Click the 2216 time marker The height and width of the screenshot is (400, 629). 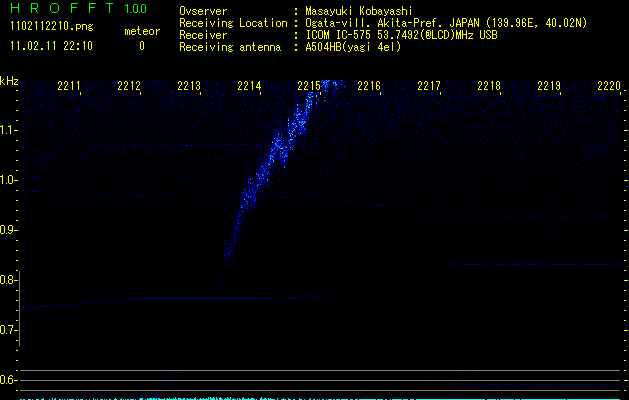[369, 86]
